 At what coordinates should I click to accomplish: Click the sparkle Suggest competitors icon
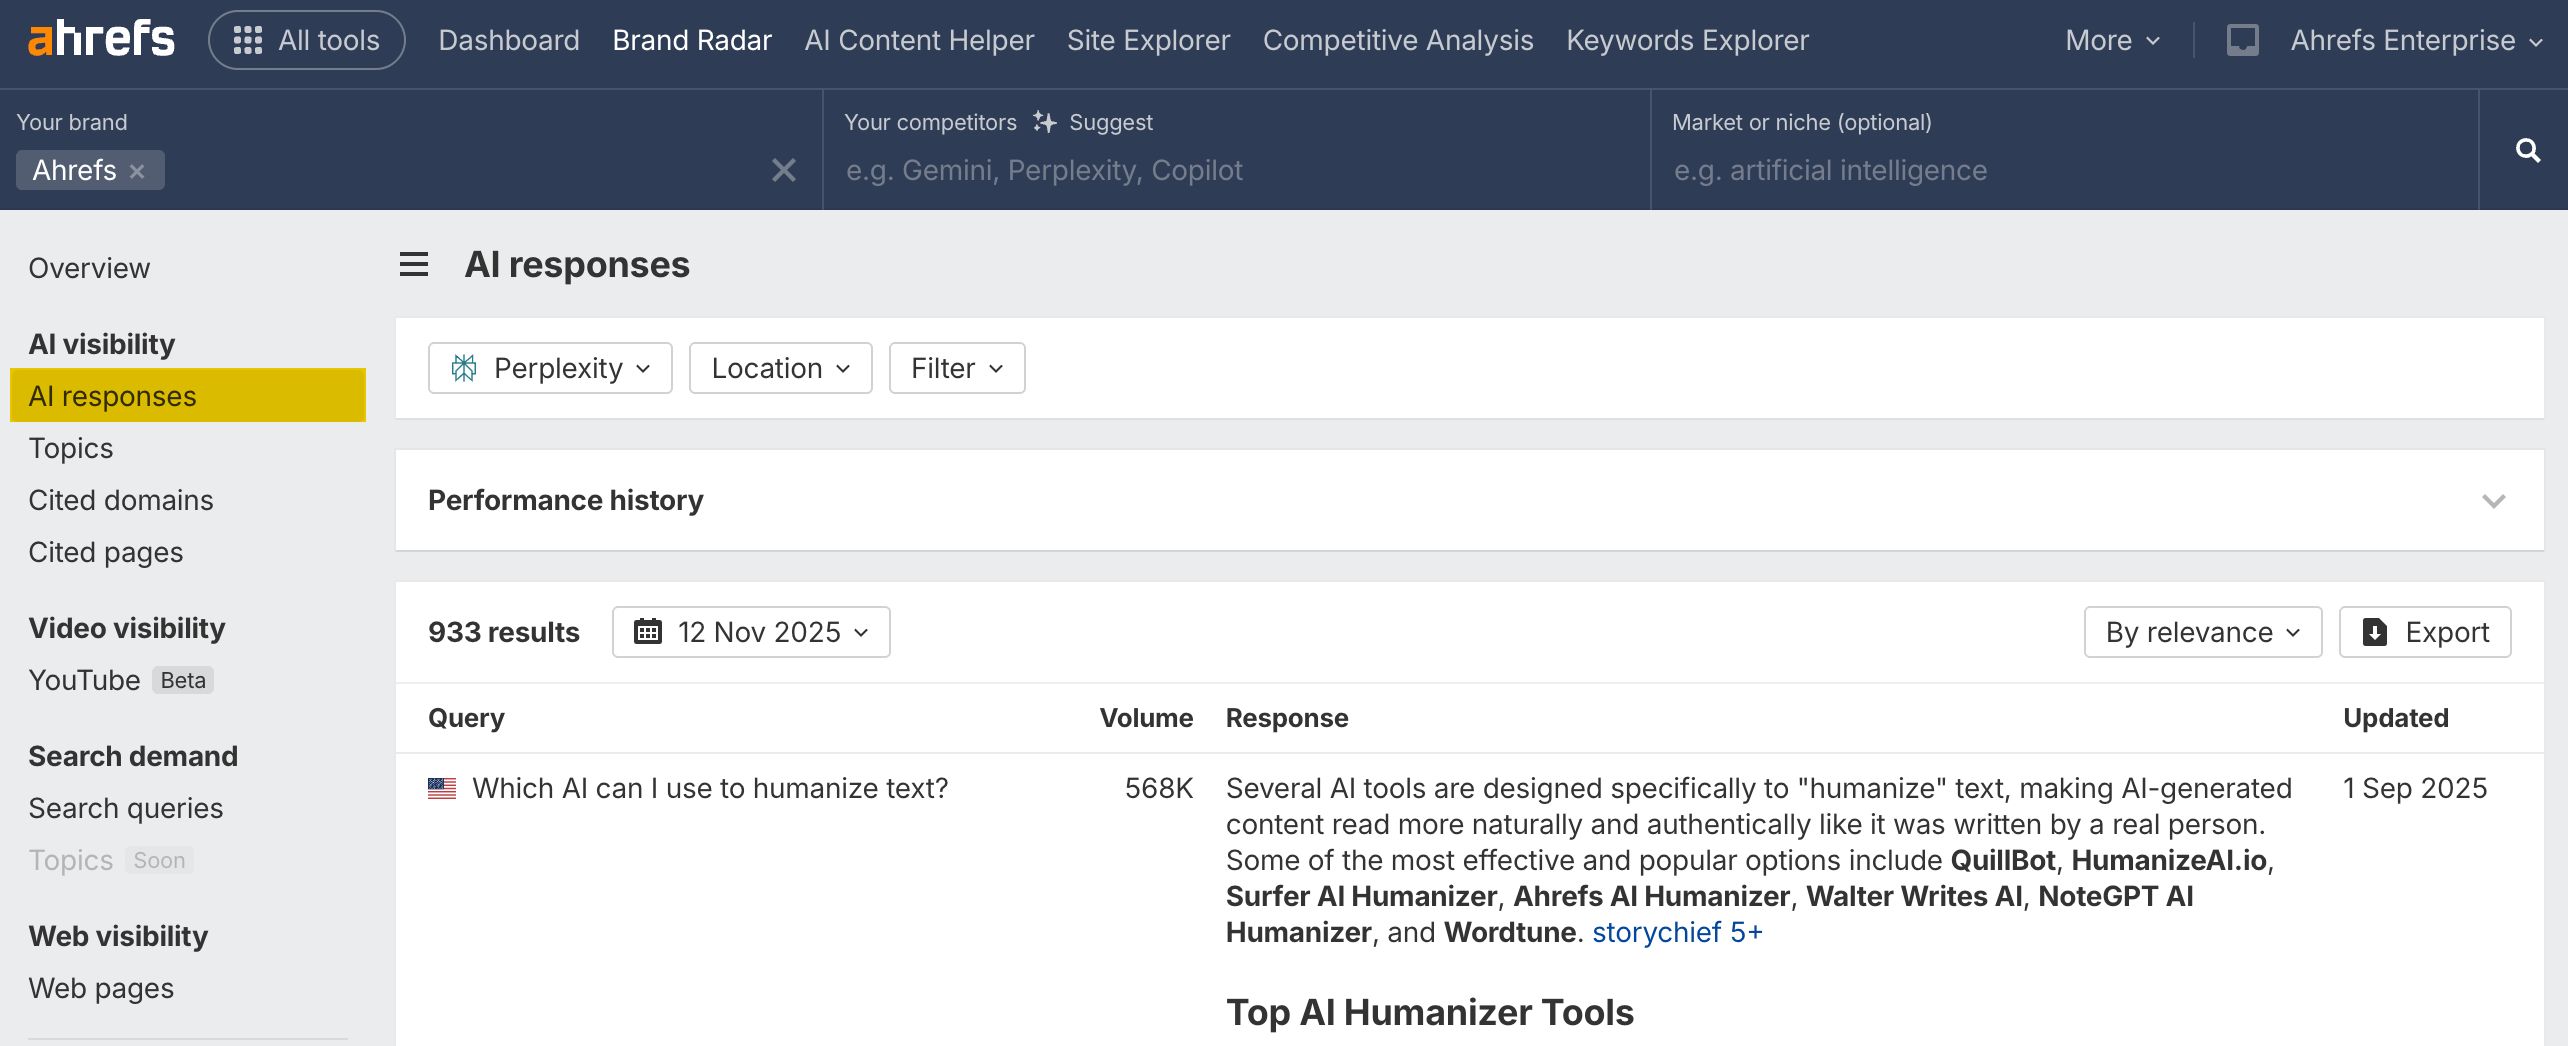[1045, 122]
